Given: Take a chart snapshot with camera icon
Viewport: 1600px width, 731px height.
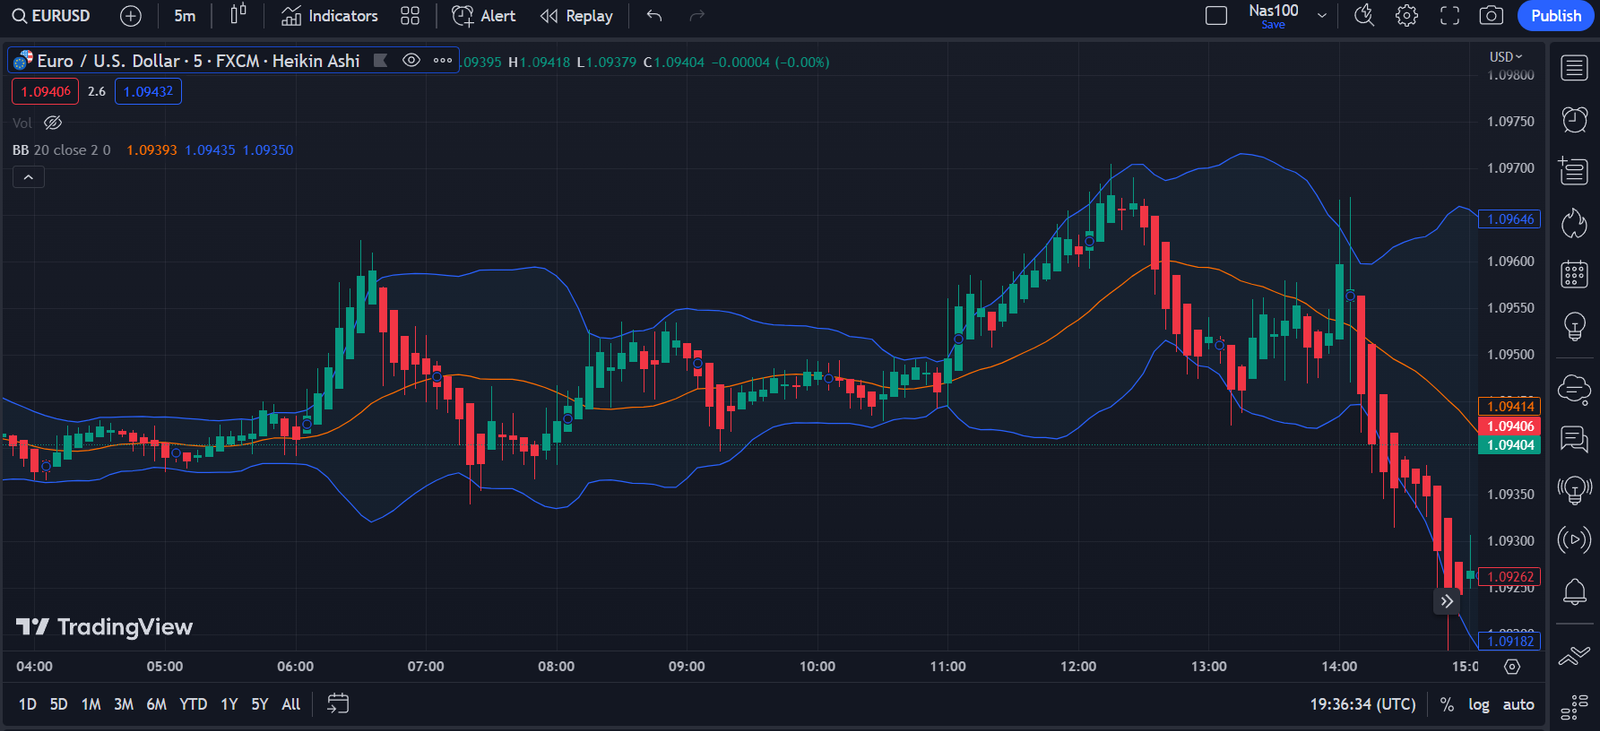Looking at the screenshot, I should [1491, 16].
